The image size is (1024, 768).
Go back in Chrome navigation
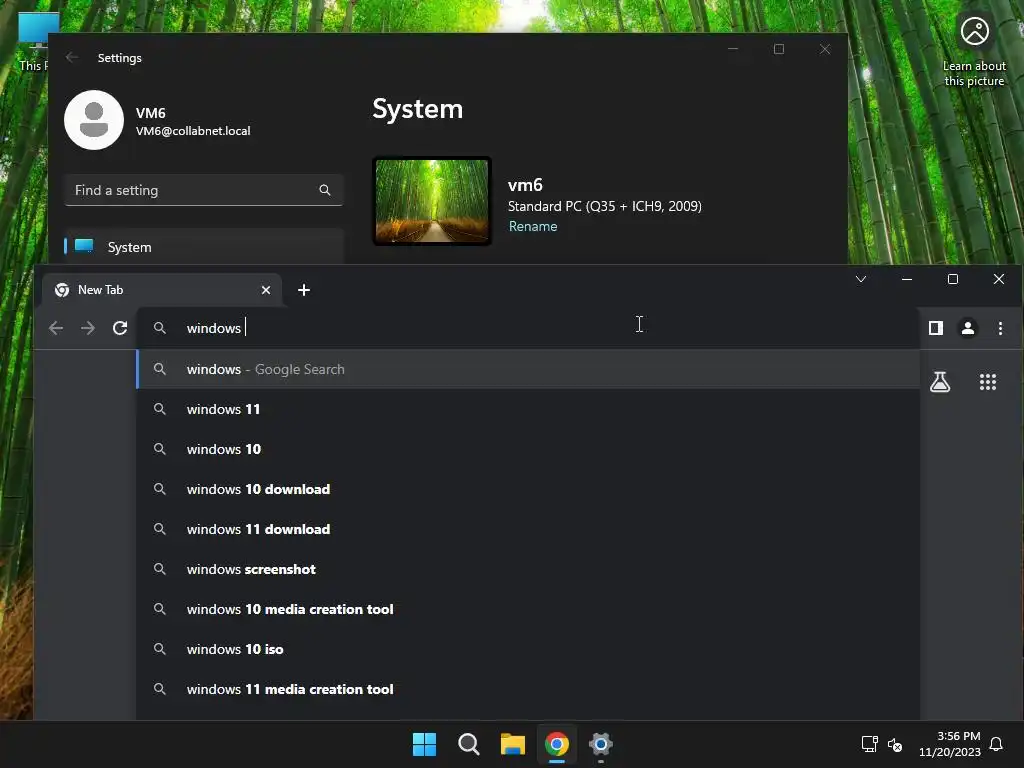pos(56,328)
